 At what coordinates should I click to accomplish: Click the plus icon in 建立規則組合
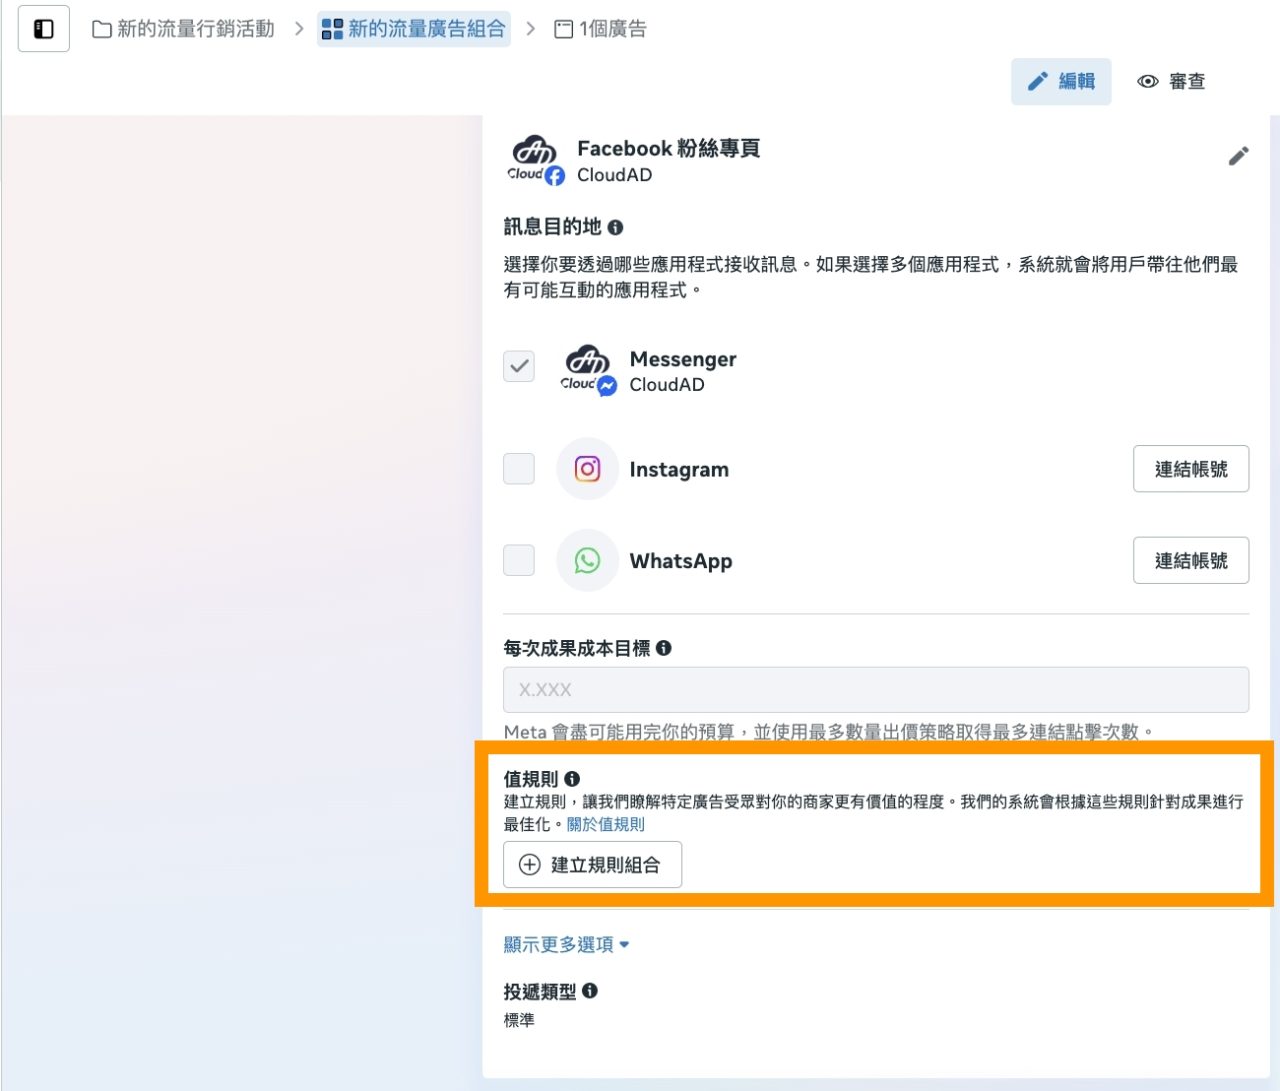pos(530,865)
